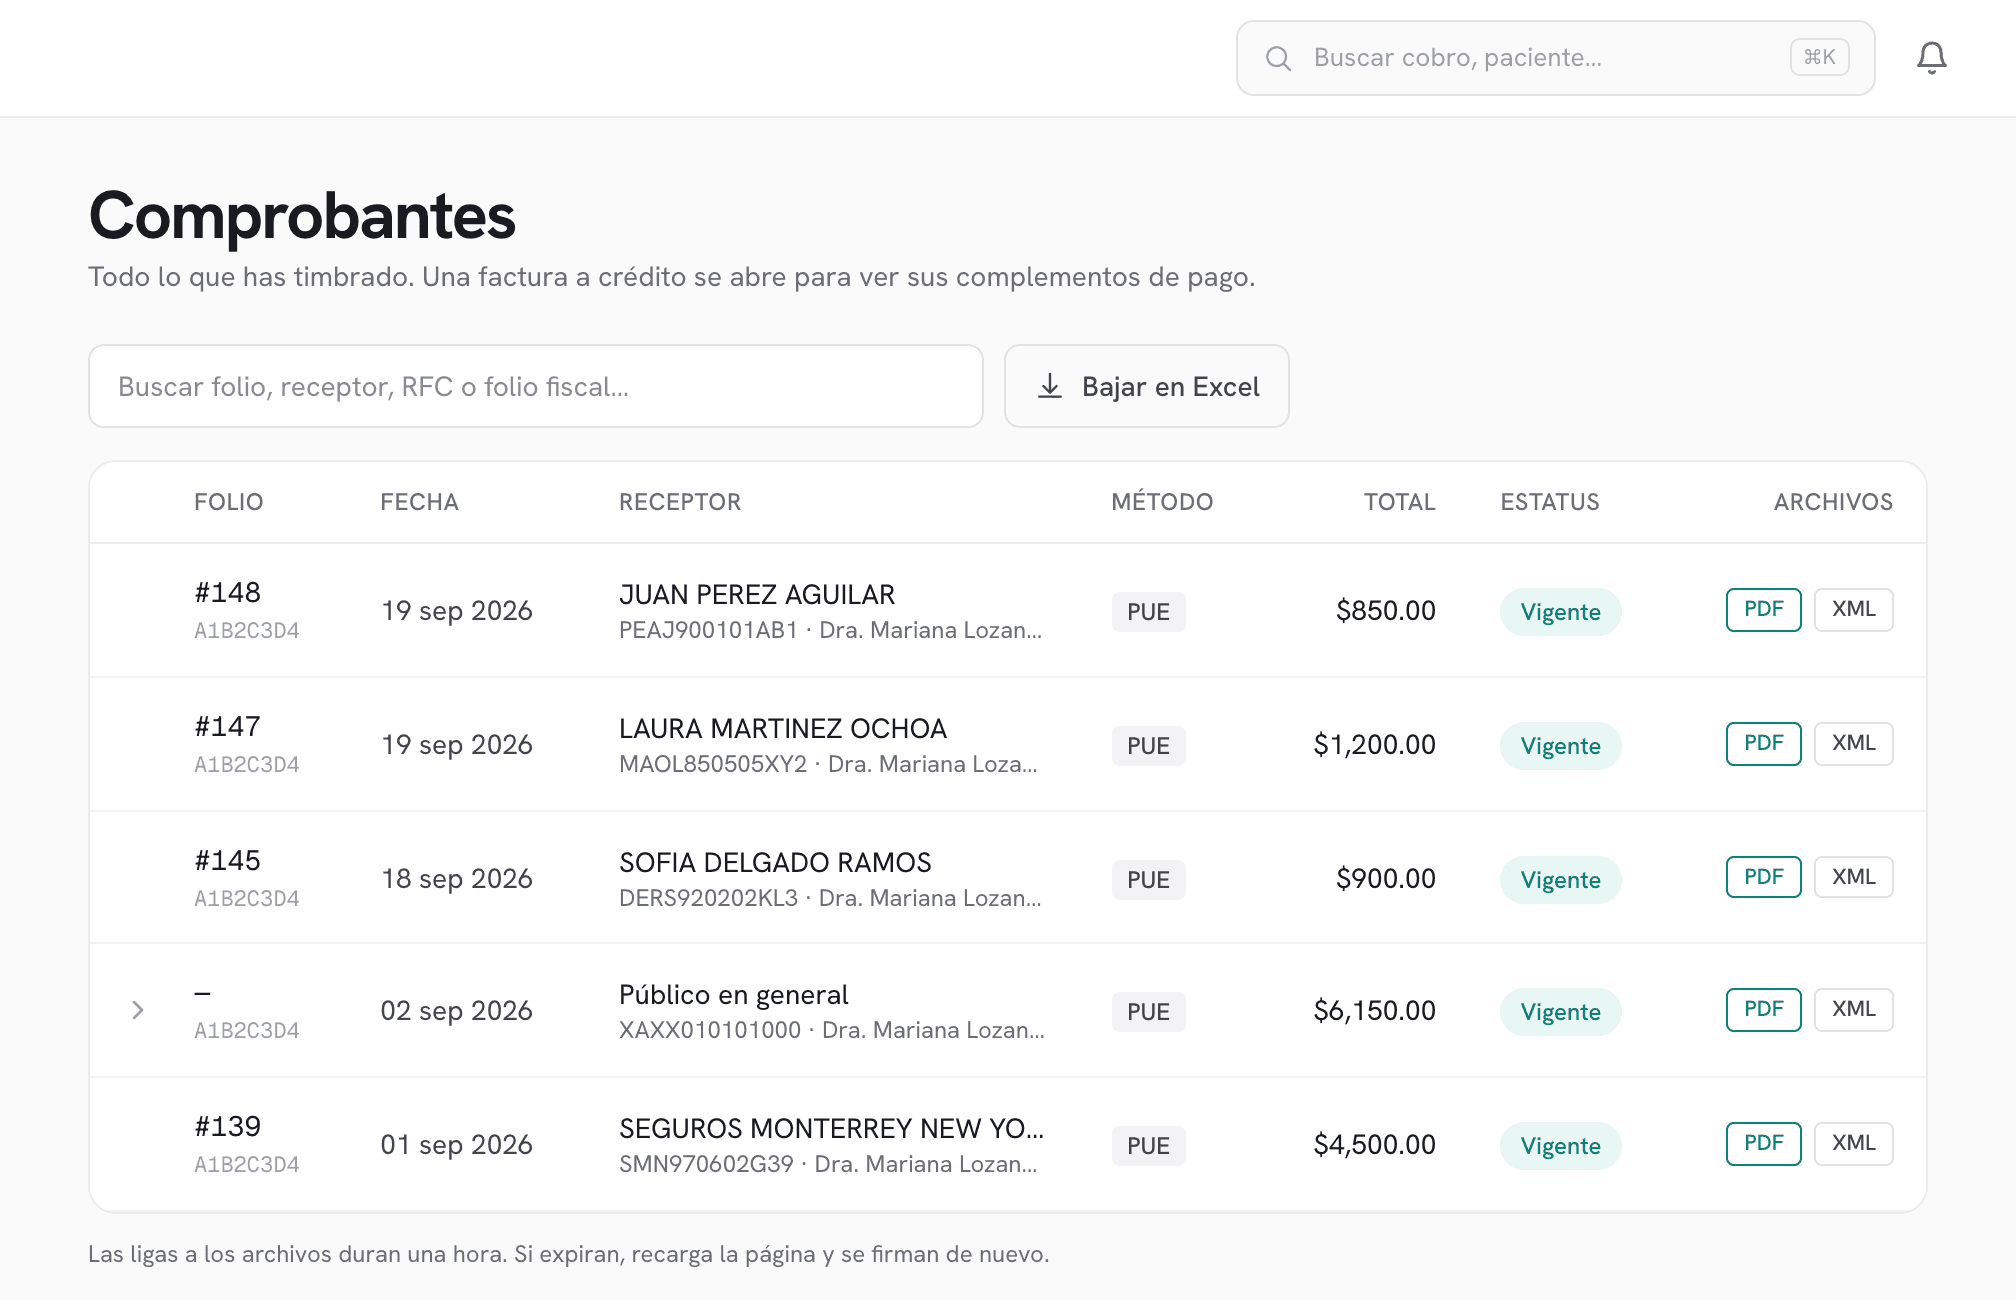Viewport: 2016px width, 1300px height.
Task: Click PUE method badge for folio #147
Action: click(1148, 746)
